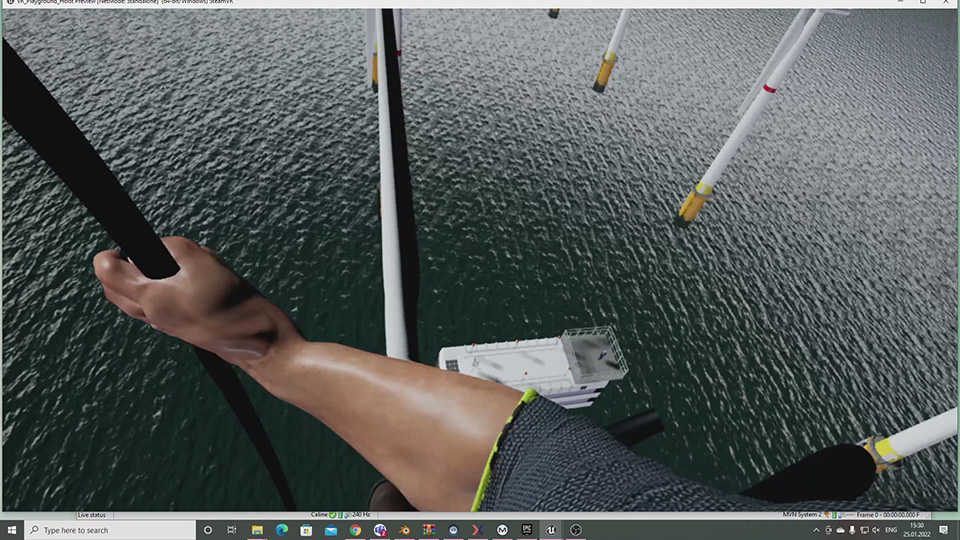960x540 pixels.
Task: Open the Mail app from the taskbar
Action: 331,530
